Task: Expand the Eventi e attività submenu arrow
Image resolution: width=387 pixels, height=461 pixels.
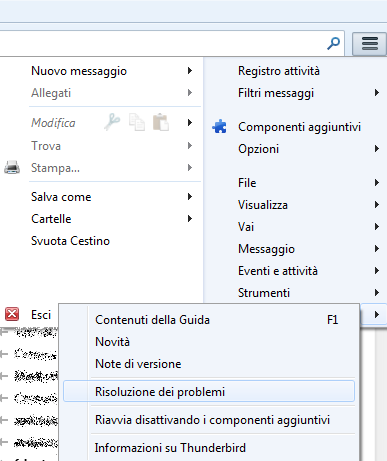Action: click(377, 270)
